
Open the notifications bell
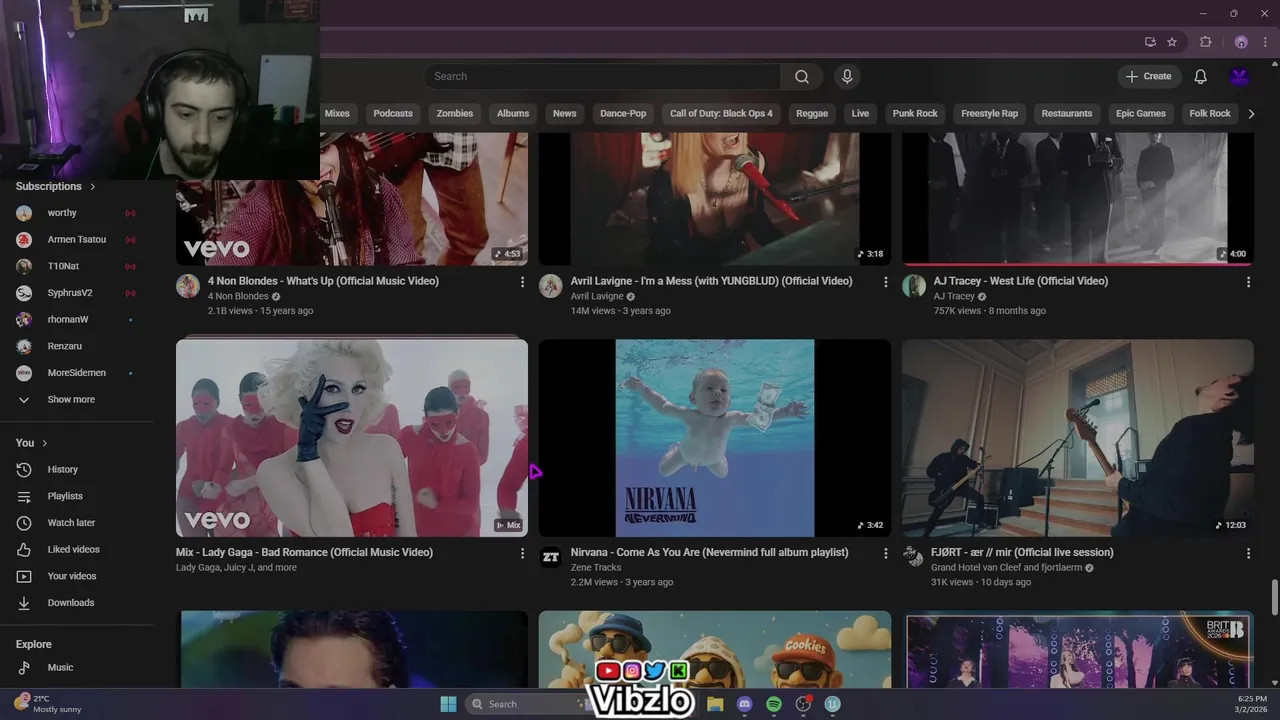[x=1201, y=77]
